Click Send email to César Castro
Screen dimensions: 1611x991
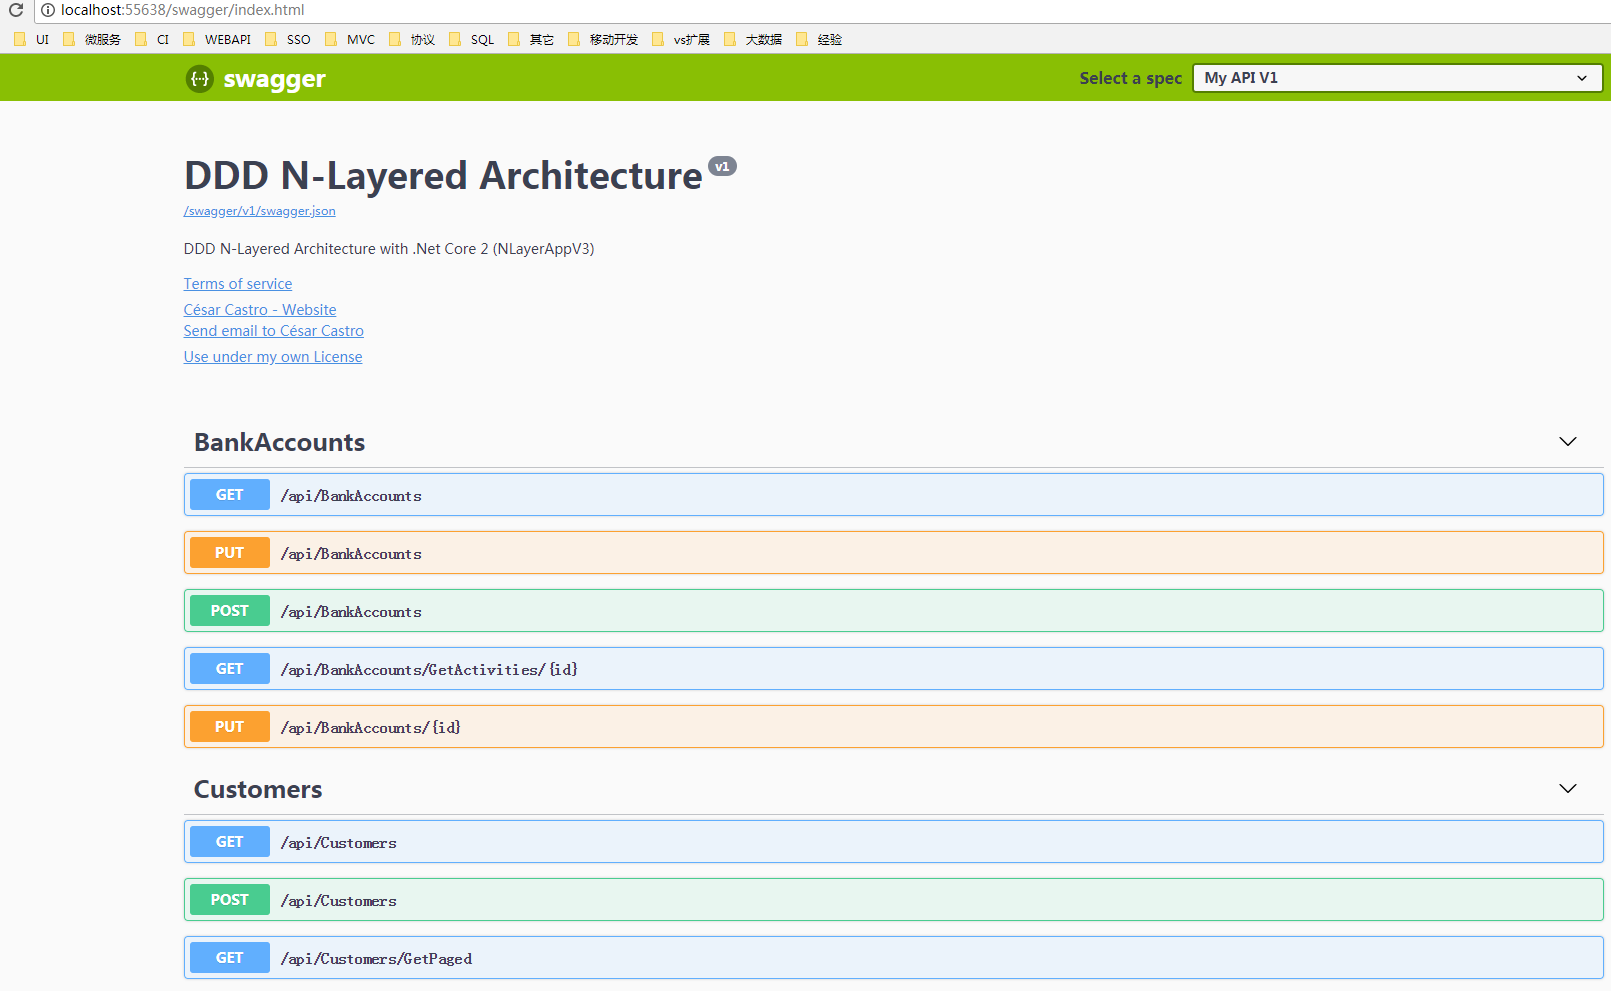click(273, 331)
